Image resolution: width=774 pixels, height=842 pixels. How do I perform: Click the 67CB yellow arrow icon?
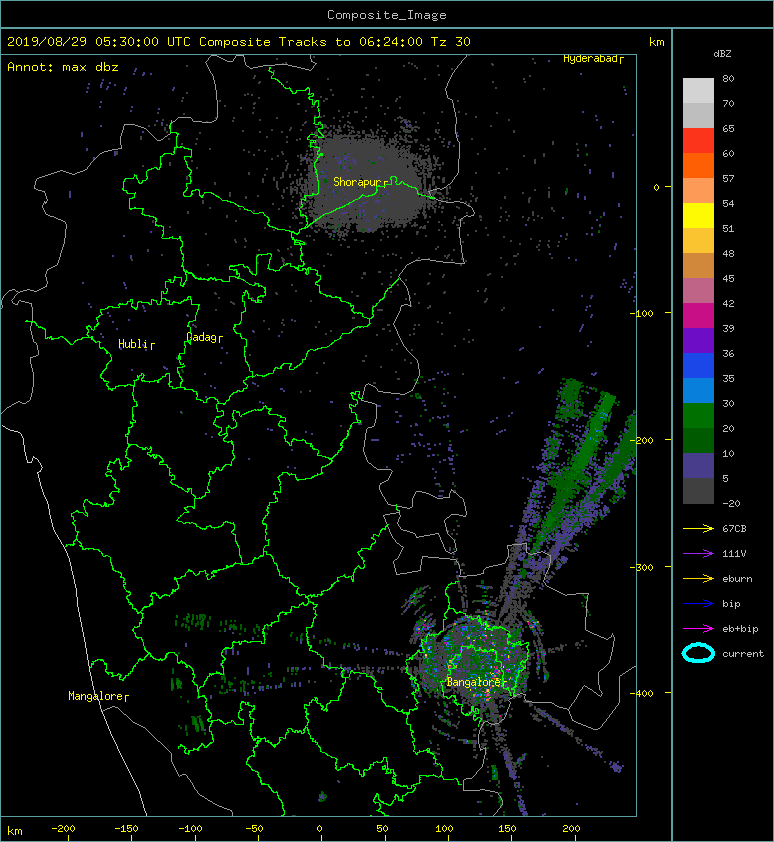pos(698,528)
